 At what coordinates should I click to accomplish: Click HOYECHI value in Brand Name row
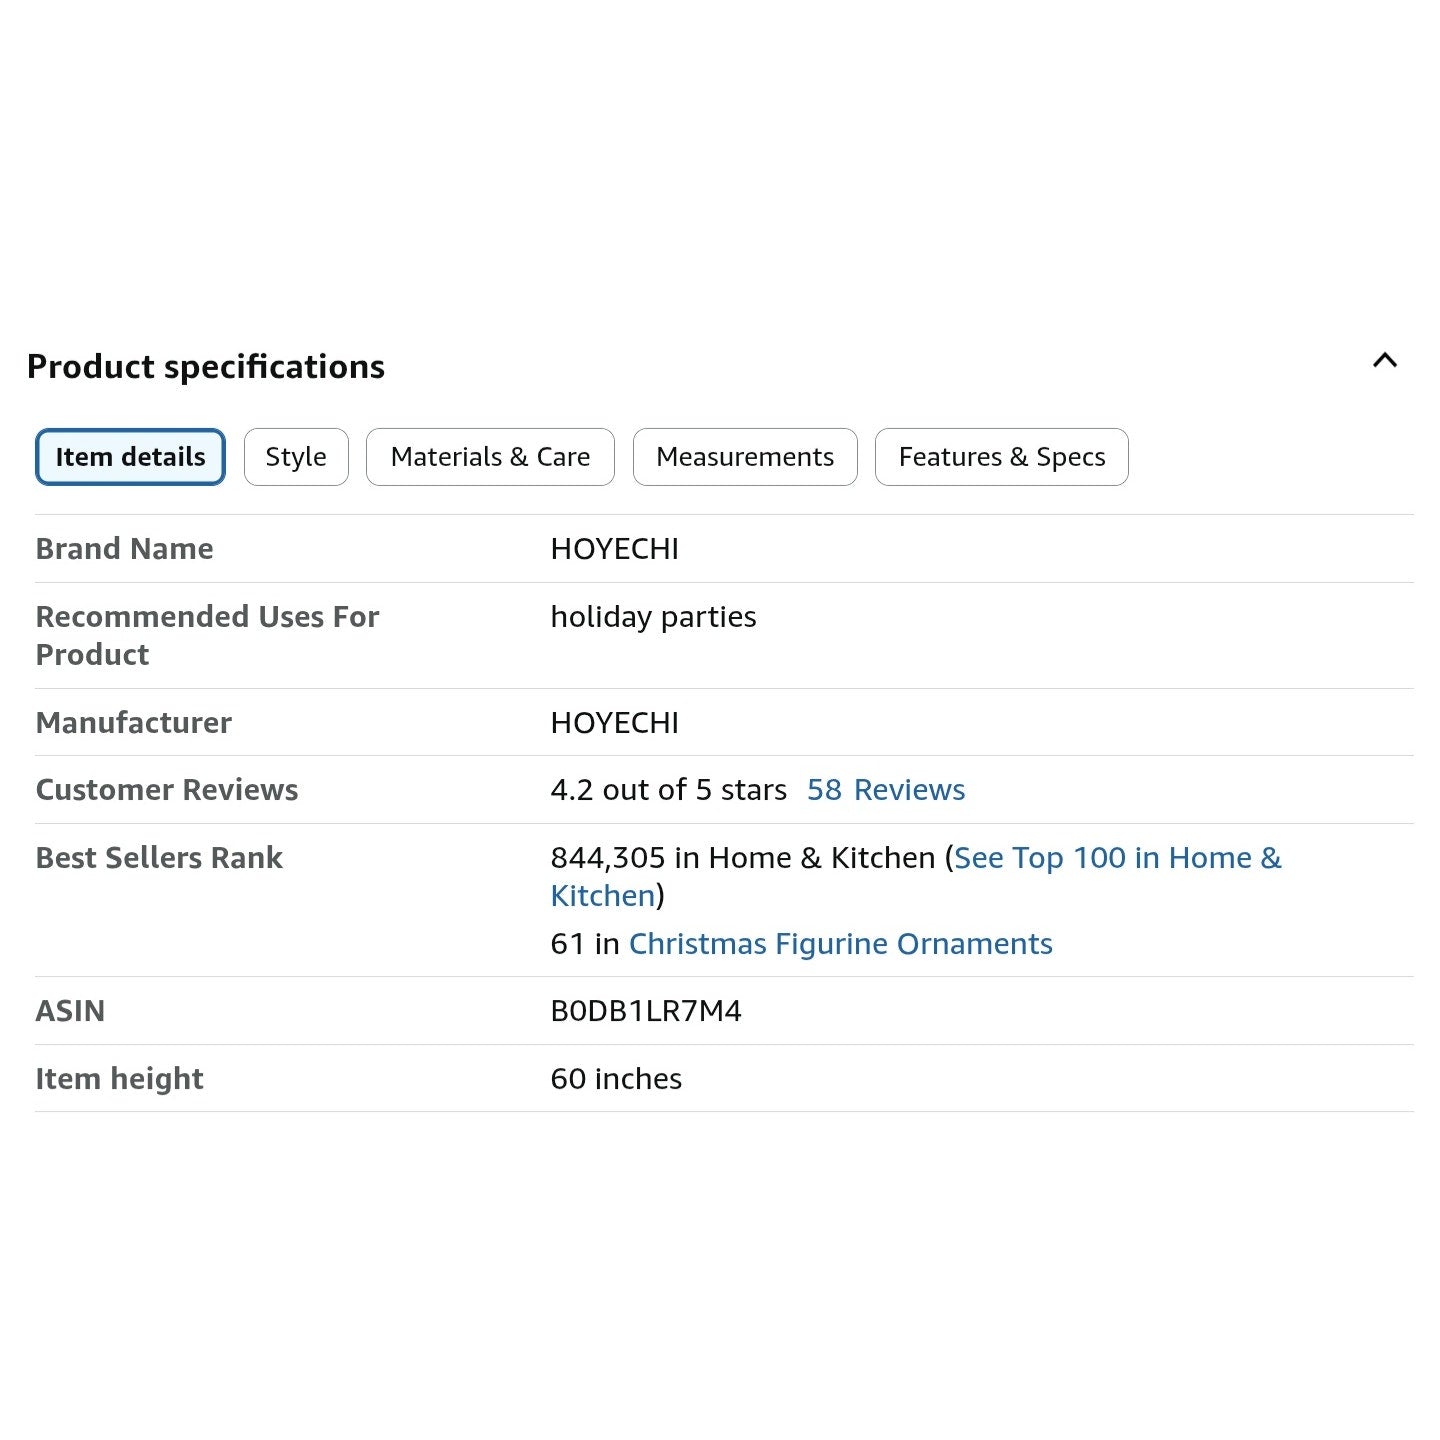click(614, 549)
